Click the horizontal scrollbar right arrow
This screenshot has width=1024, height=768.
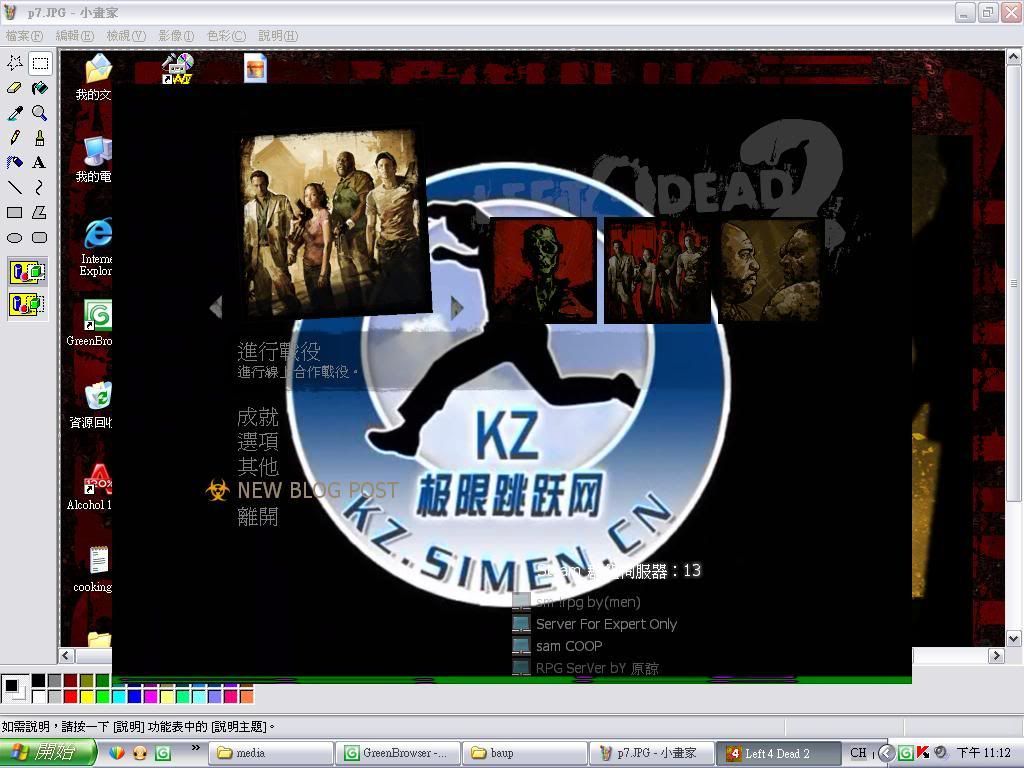996,656
